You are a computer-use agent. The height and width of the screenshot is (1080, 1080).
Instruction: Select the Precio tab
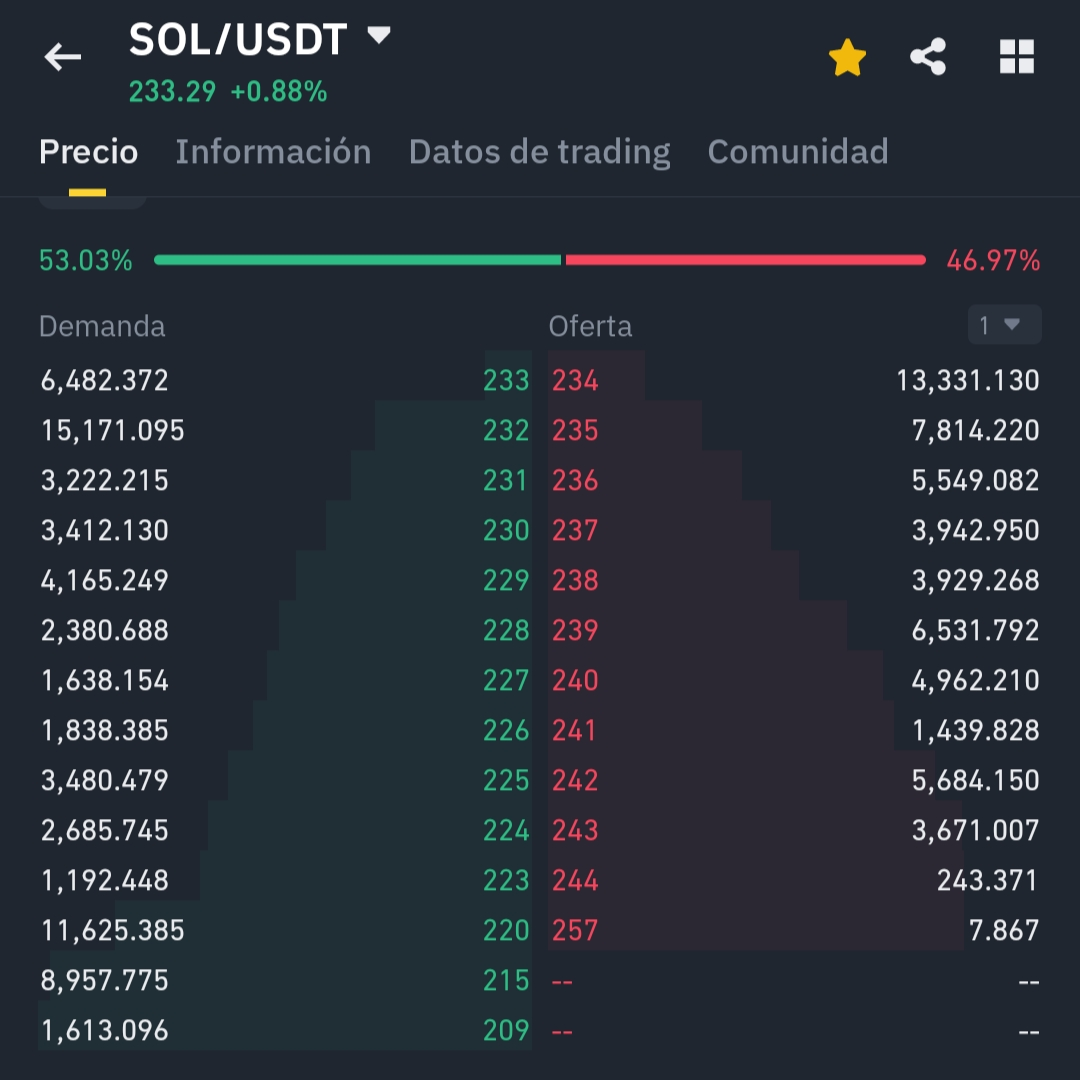pos(88,152)
